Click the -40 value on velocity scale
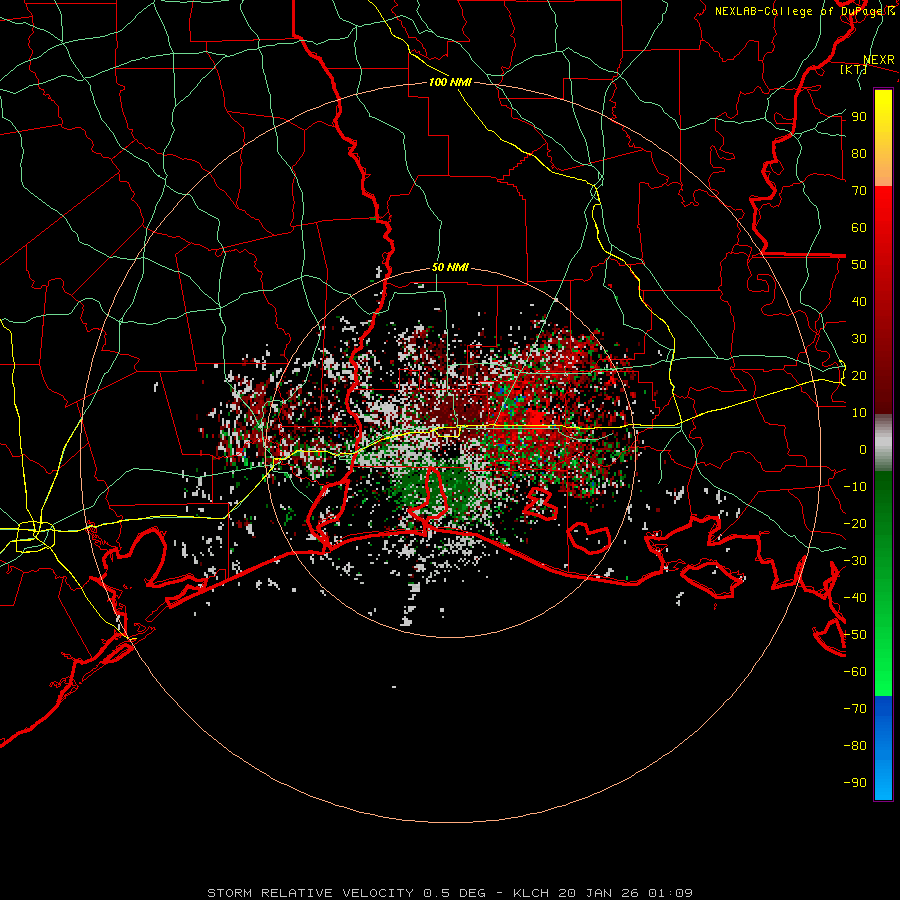Screen dimensions: 900x900 [x=855, y=598]
